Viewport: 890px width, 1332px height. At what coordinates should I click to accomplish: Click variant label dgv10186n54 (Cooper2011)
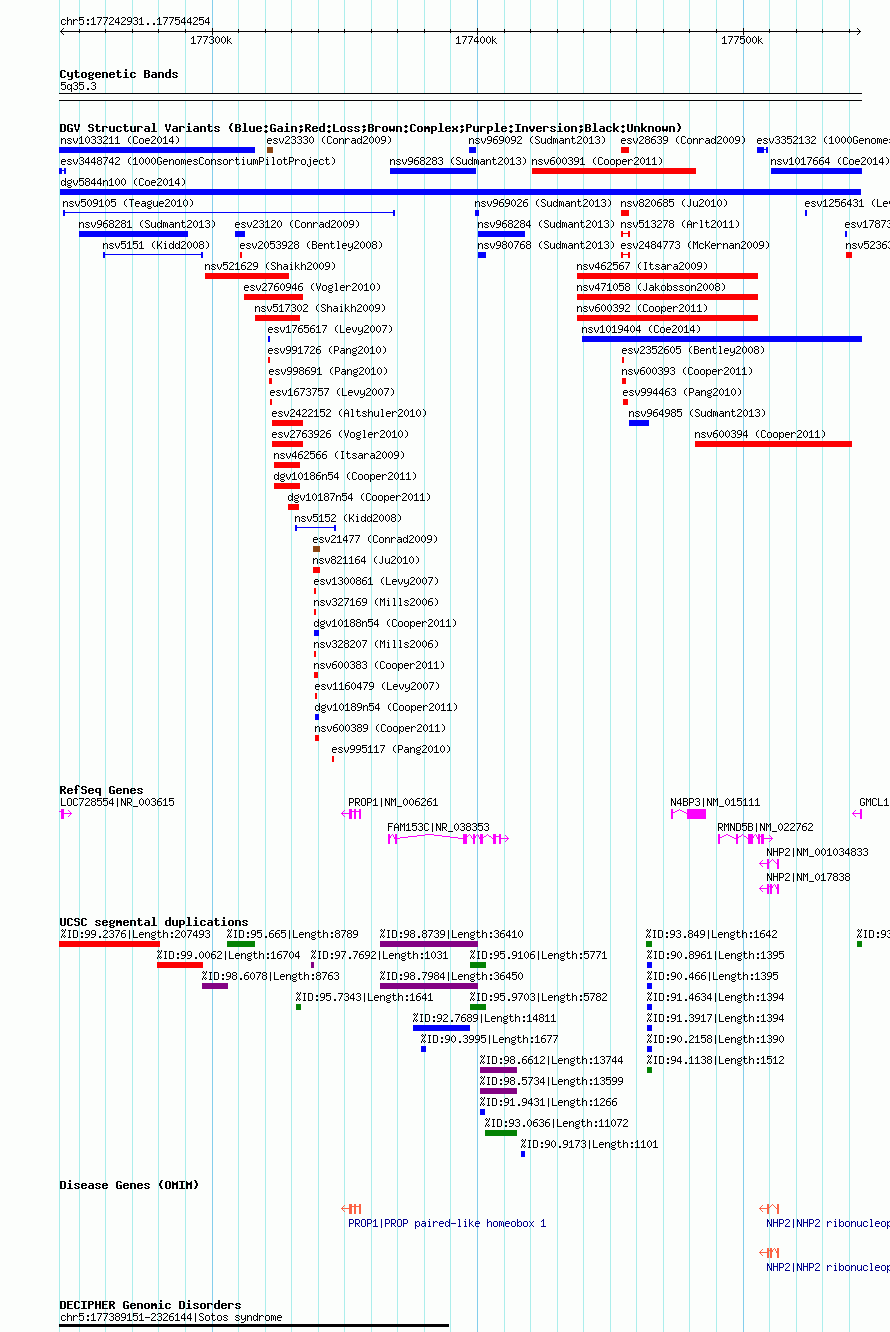[346, 476]
